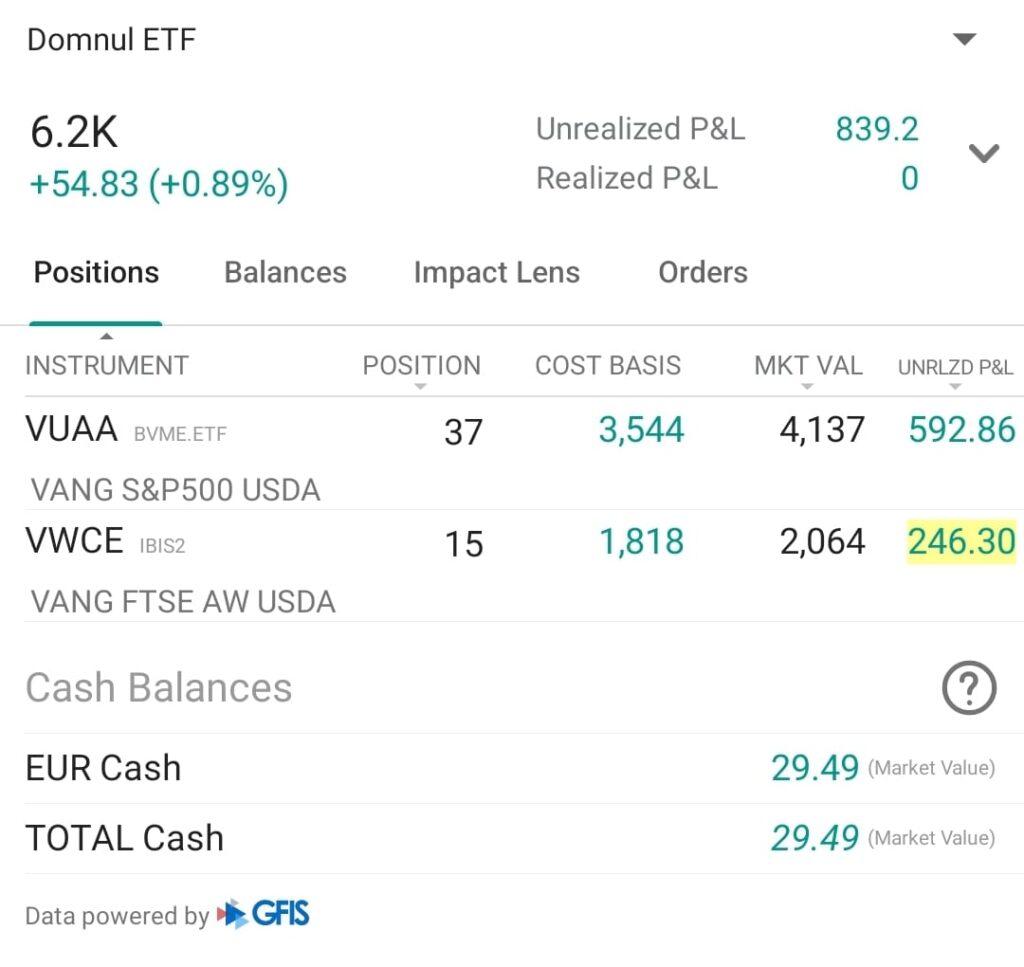Click the GFIS logo
This screenshot has height=967, width=1024.
[264, 914]
